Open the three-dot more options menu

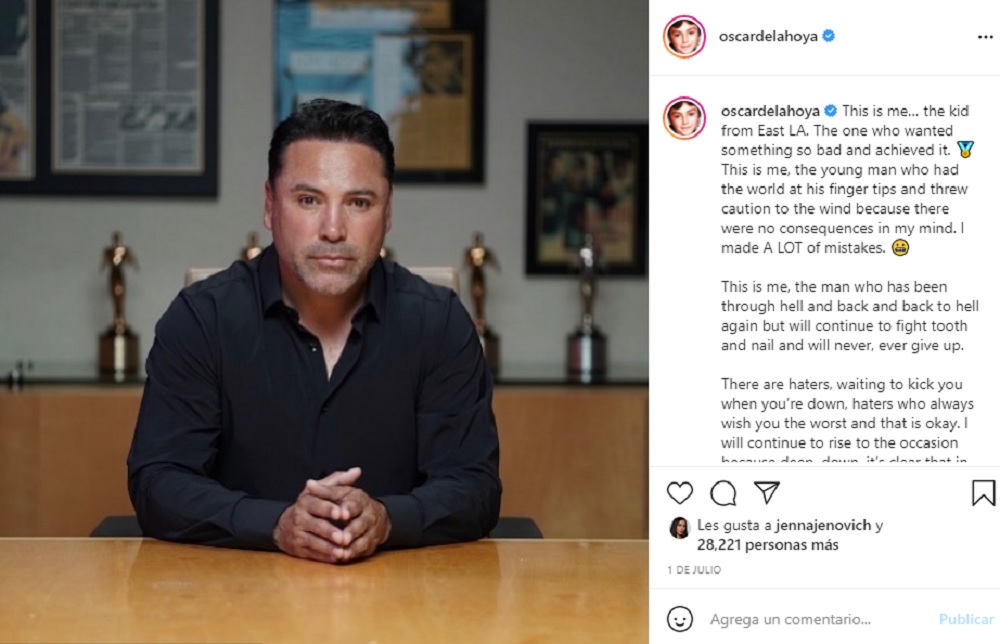985,37
